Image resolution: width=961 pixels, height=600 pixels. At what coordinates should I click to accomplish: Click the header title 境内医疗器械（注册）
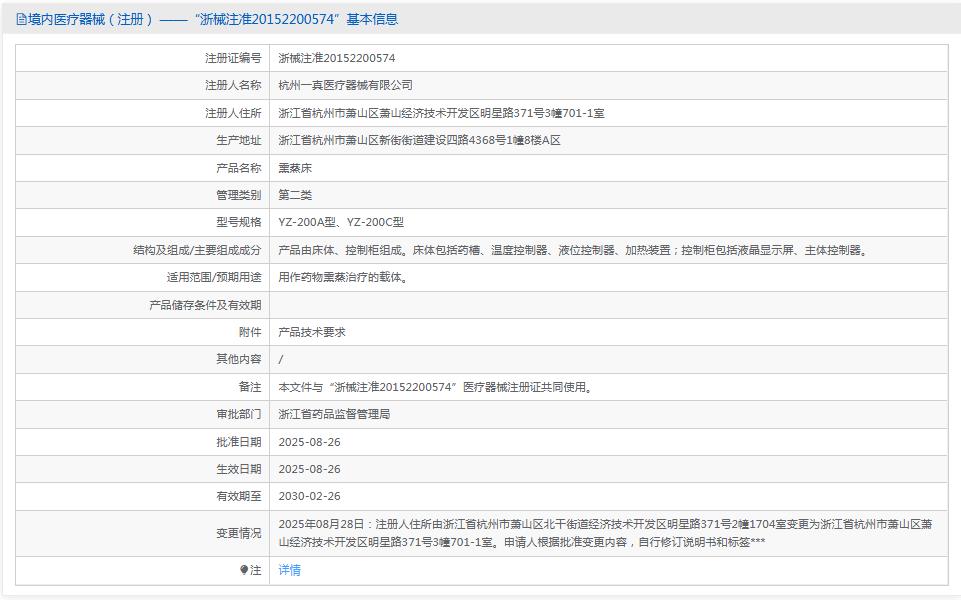90,20
